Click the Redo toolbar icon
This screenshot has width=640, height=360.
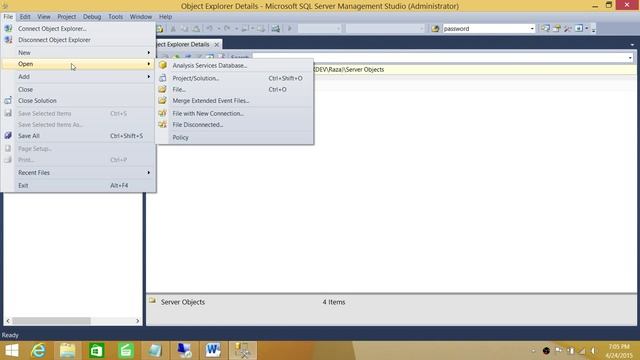point(227,29)
